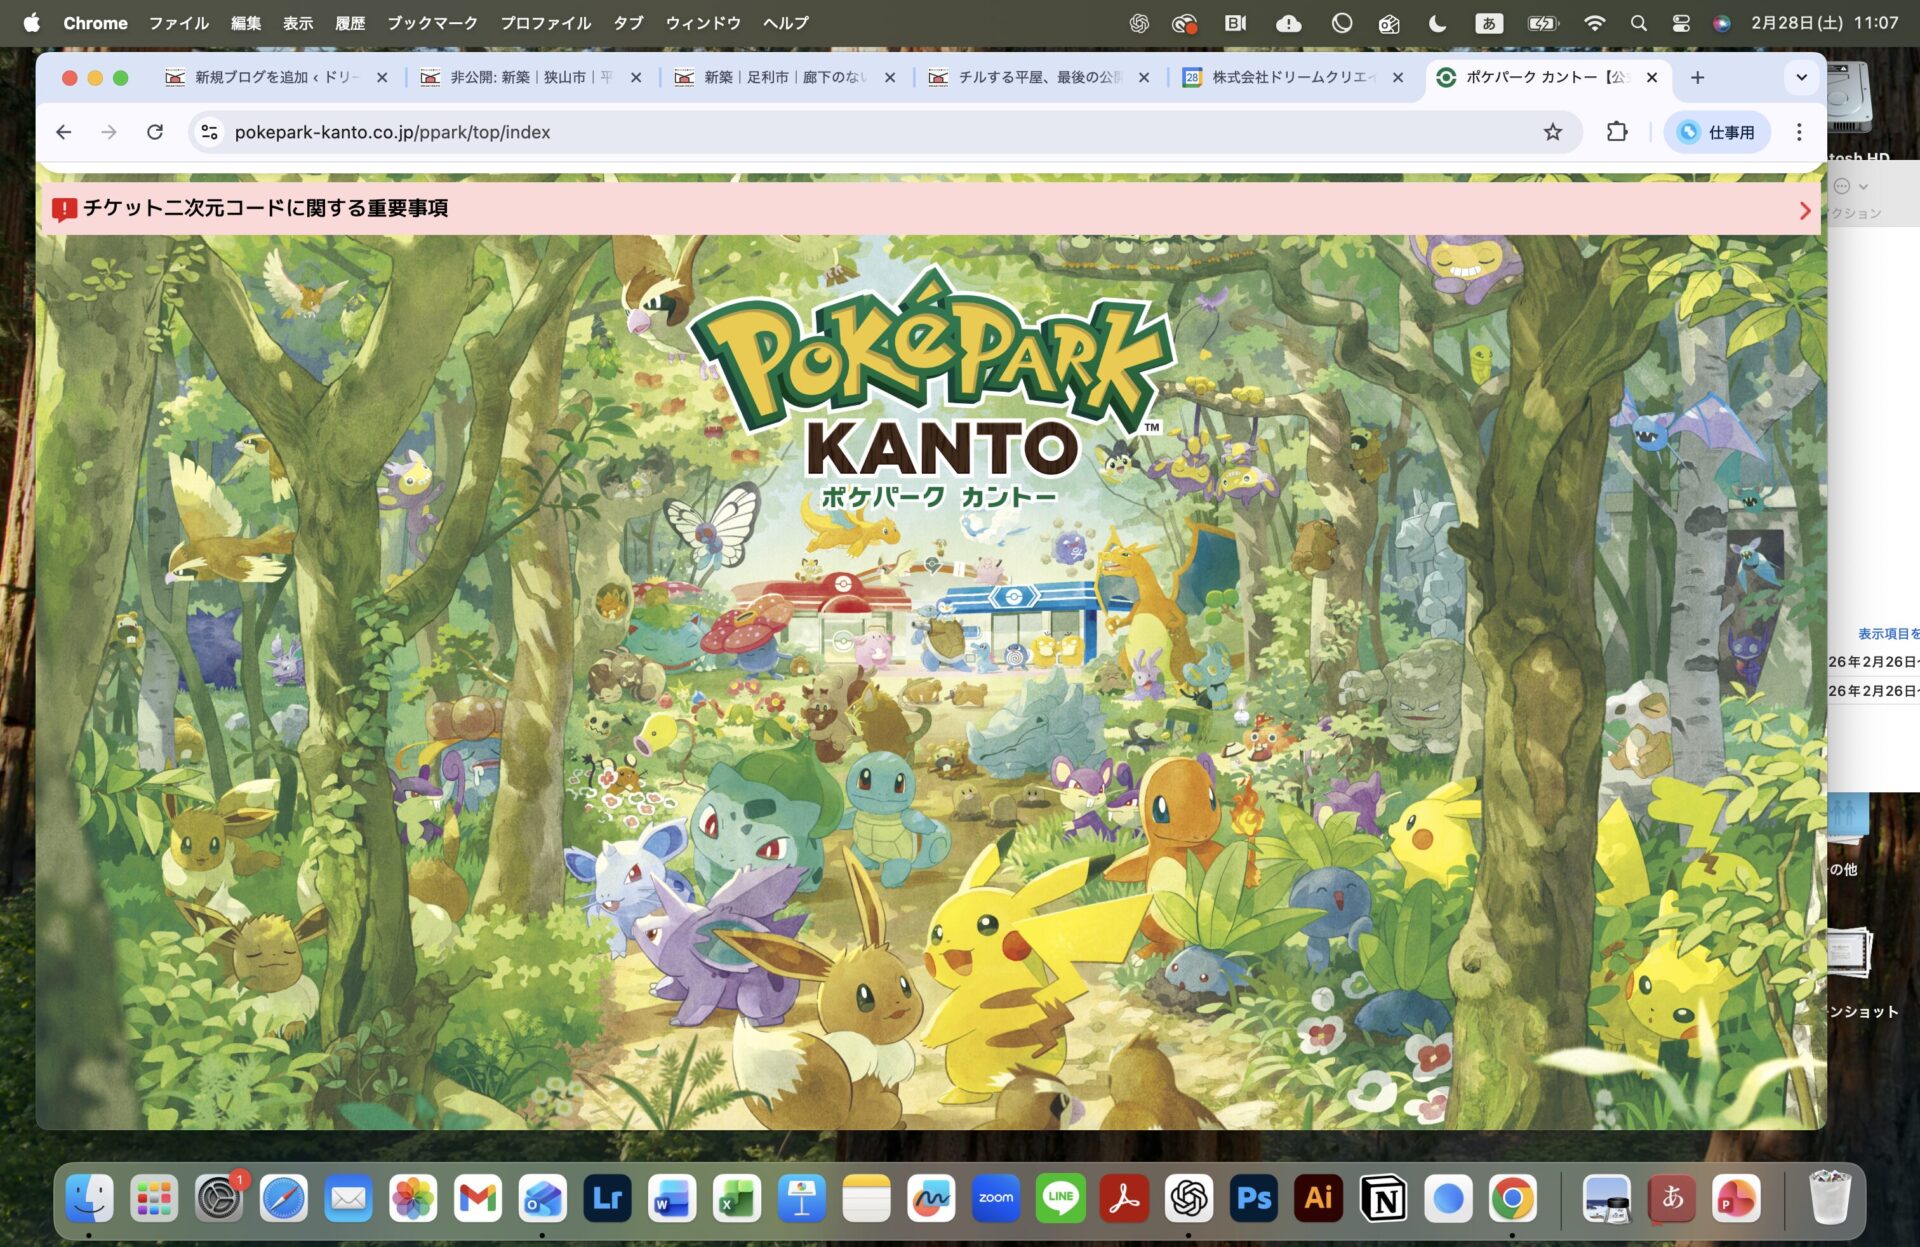Open ChatGPT from the menu bar
This screenshot has height=1247, width=1920.
[x=1139, y=23]
